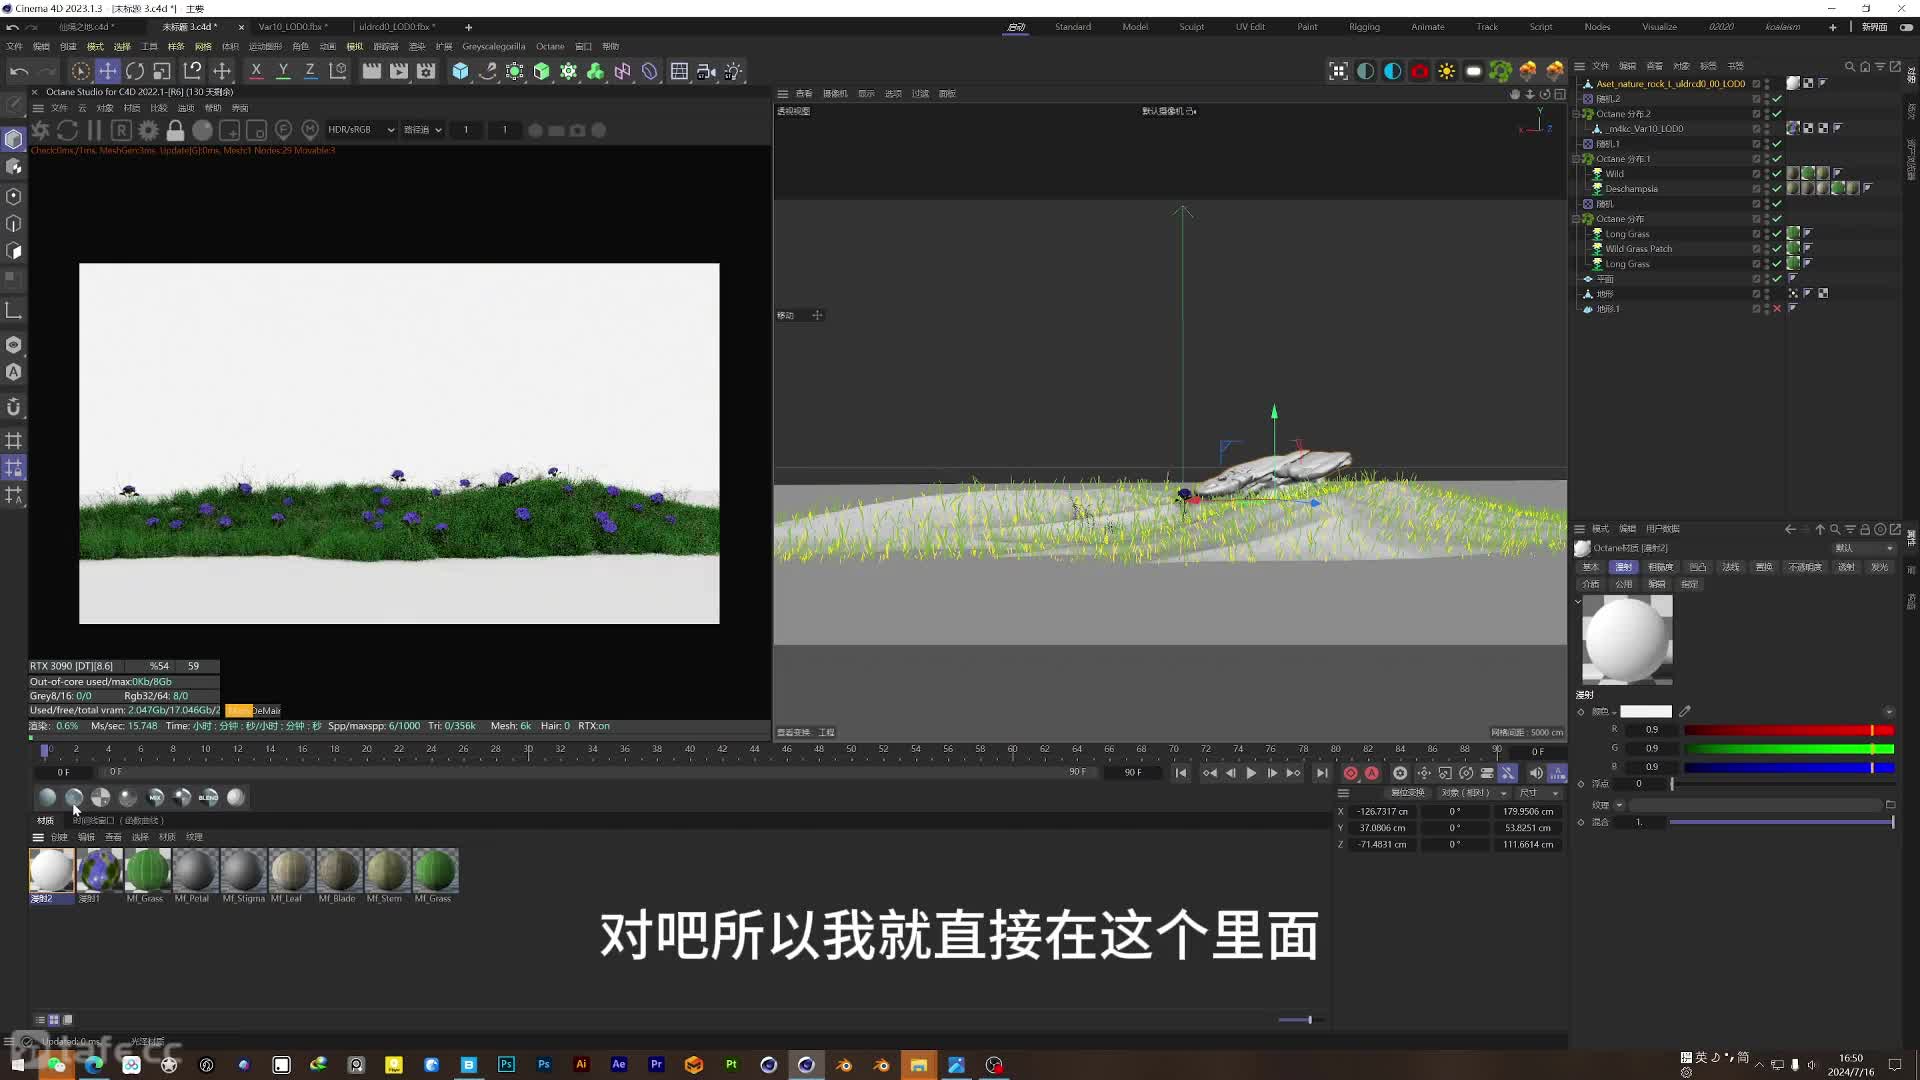
Task: Select the Scale tool in top toolbar
Action: click(162, 71)
